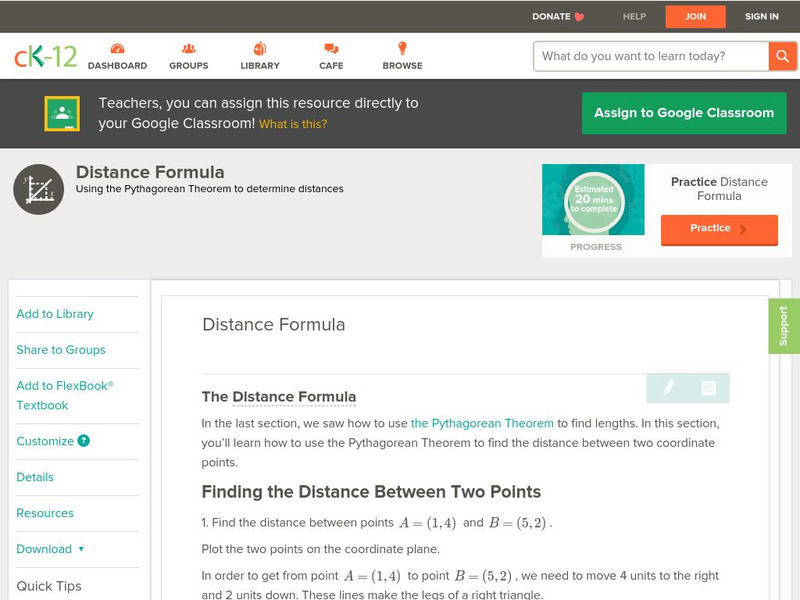
Task: Click the CK-12 logo
Action: point(45,56)
